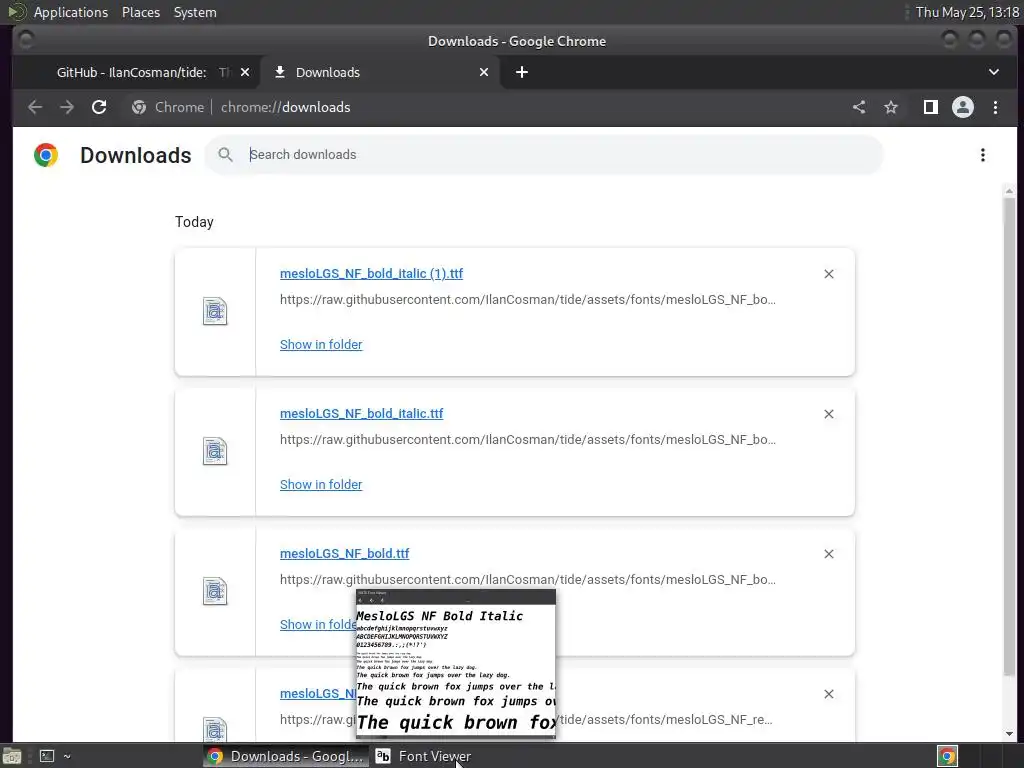
Task: Share this page via the share icon
Action: pyautogui.click(x=859, y=107)
